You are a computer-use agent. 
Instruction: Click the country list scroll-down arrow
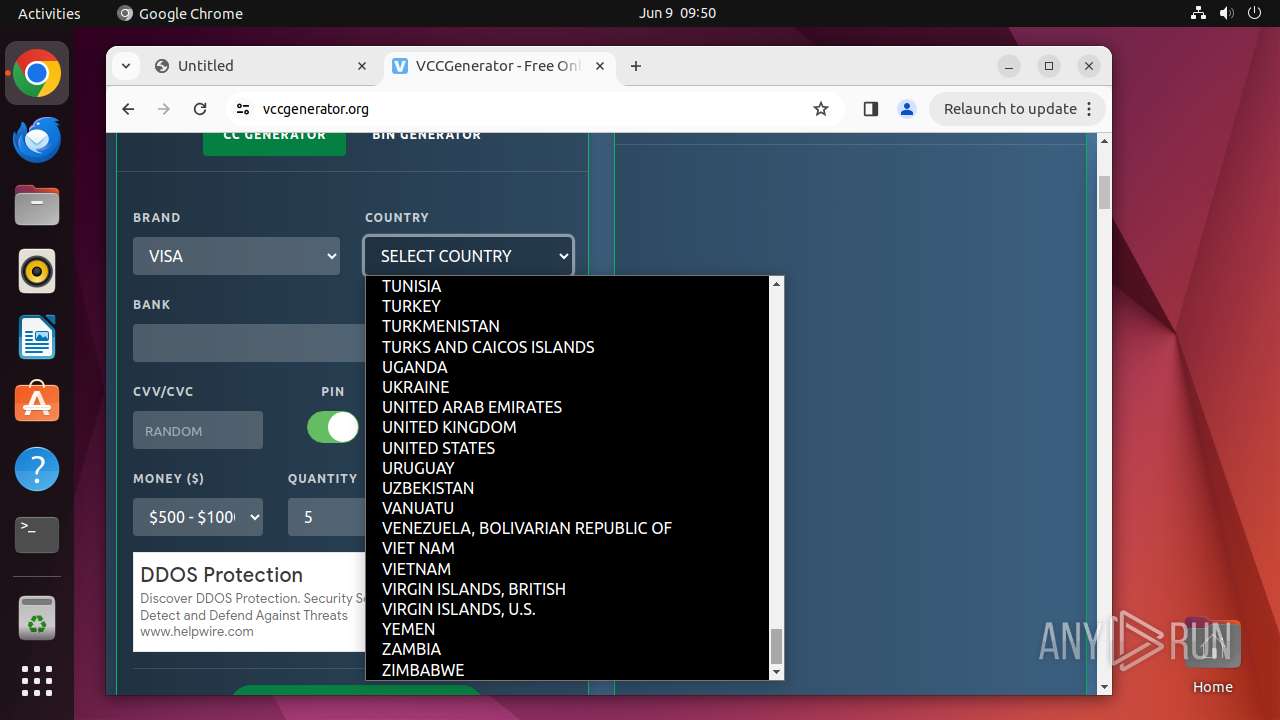(776, 673)
